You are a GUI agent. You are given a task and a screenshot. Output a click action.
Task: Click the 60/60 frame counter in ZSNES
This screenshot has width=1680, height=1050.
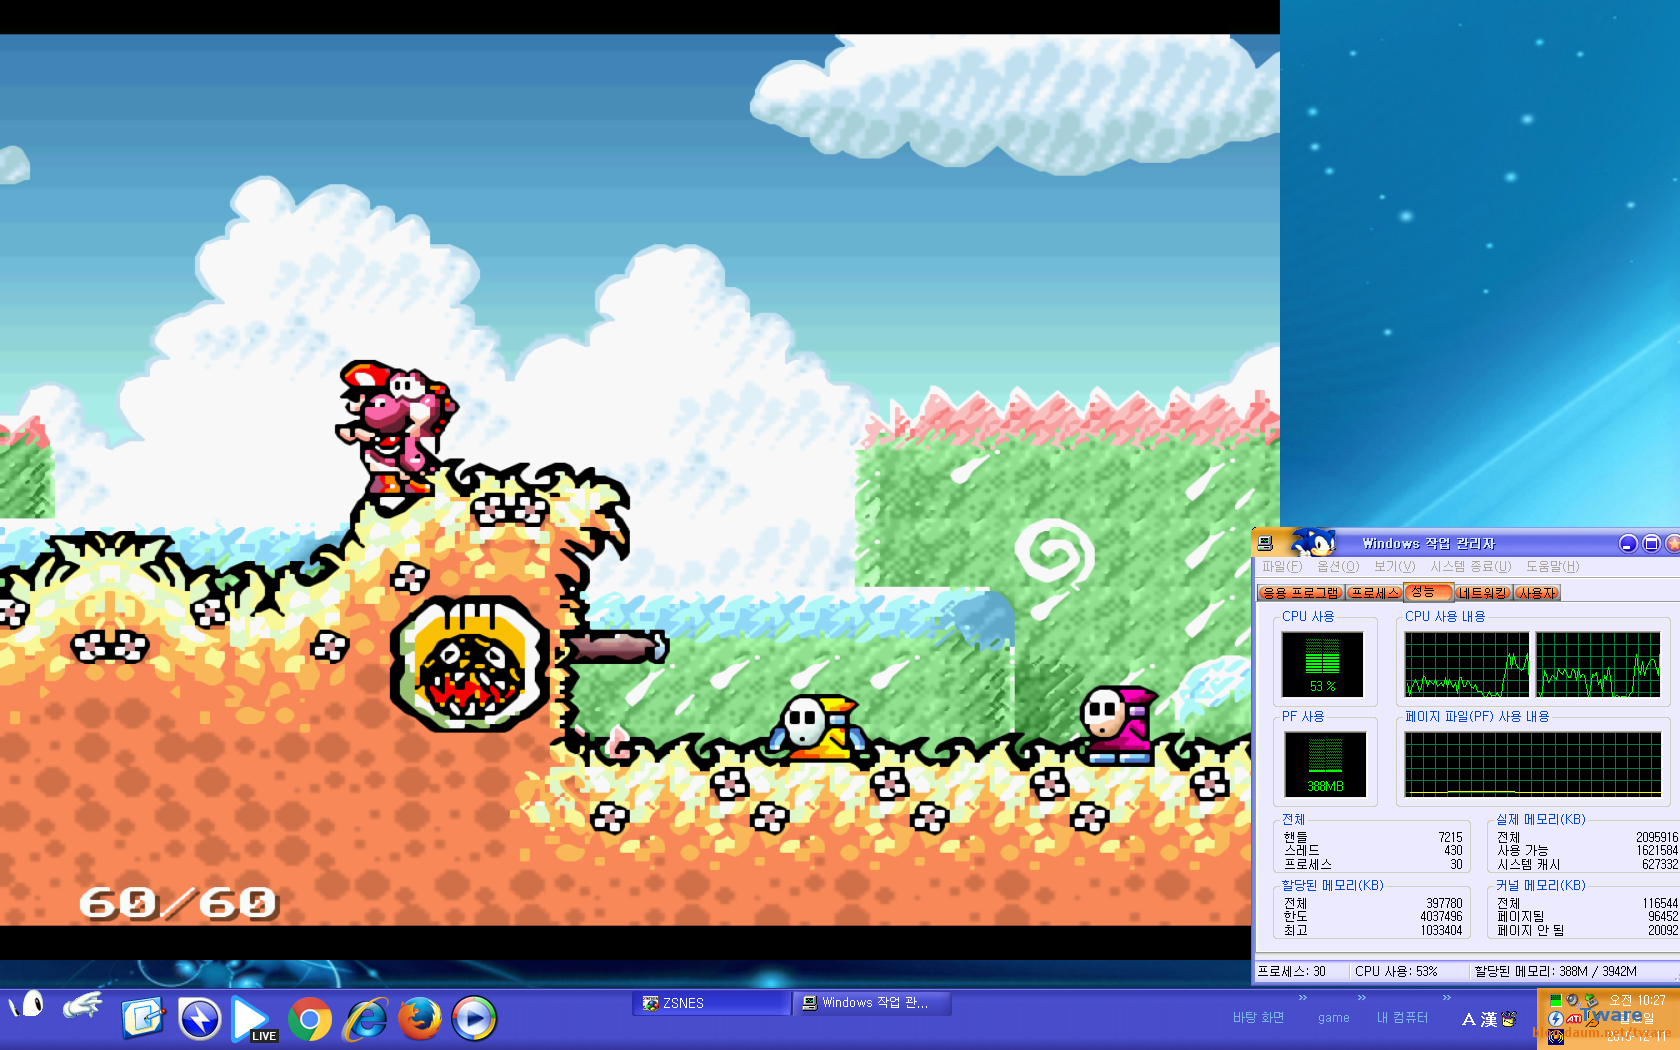point(178,903)
